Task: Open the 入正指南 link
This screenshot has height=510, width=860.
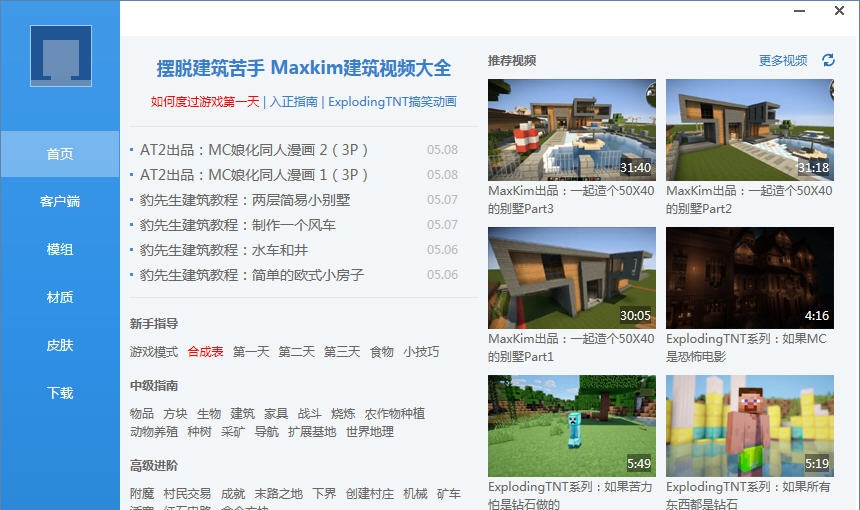Action: [293, 101]
